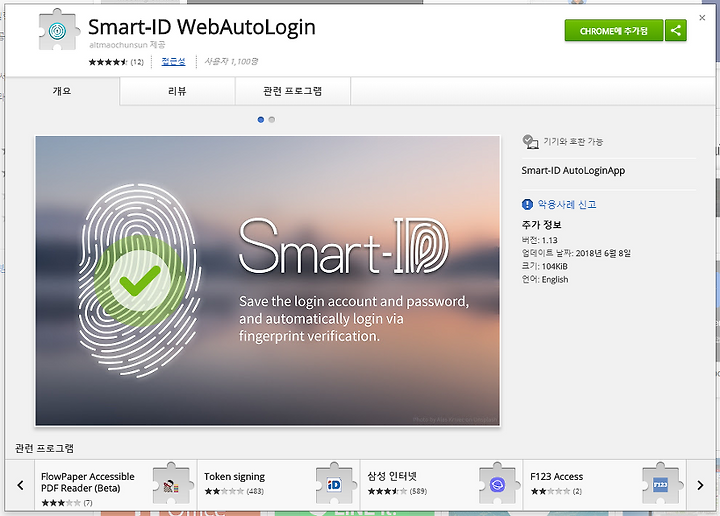Viewport: 720px width, 516px height.
Task: Select the first screenshot carousel dot
Action: (261, 120)
